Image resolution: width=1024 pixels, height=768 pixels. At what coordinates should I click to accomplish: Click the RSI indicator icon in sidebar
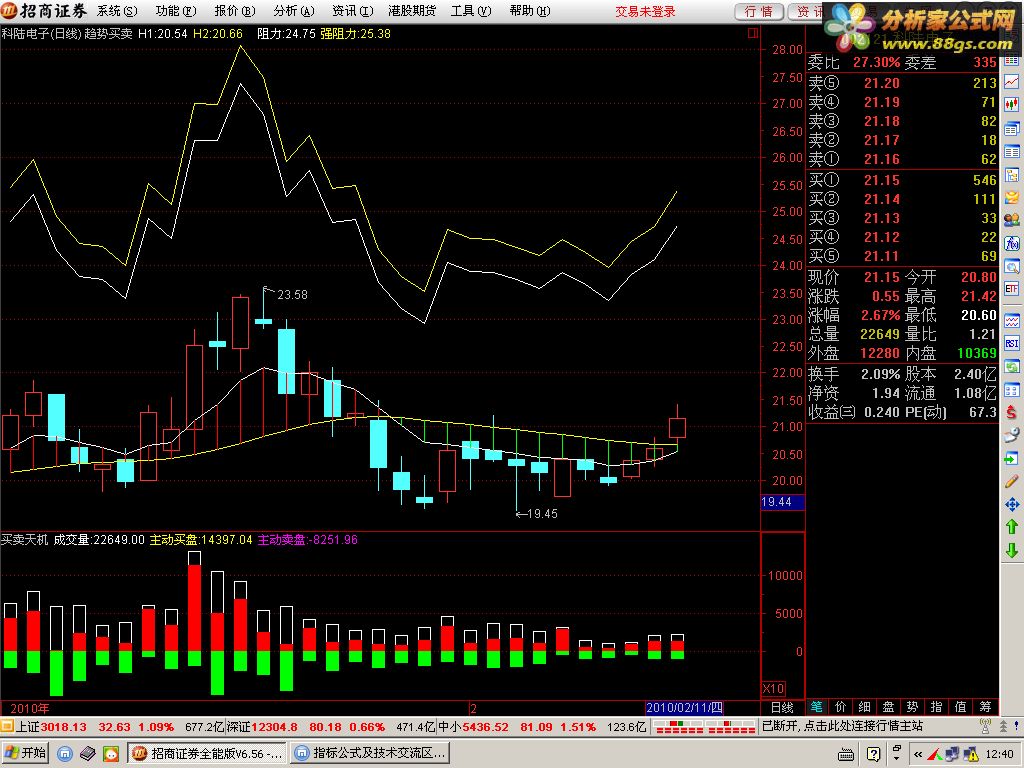1012,344
